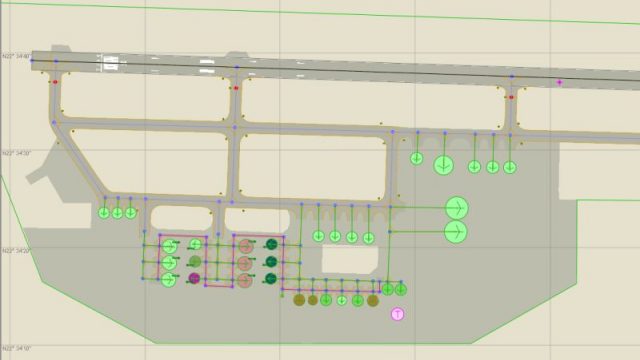Select the bottom dark-green parking spot
Viewport: 640px width, 360px height.
pos(271,279)
